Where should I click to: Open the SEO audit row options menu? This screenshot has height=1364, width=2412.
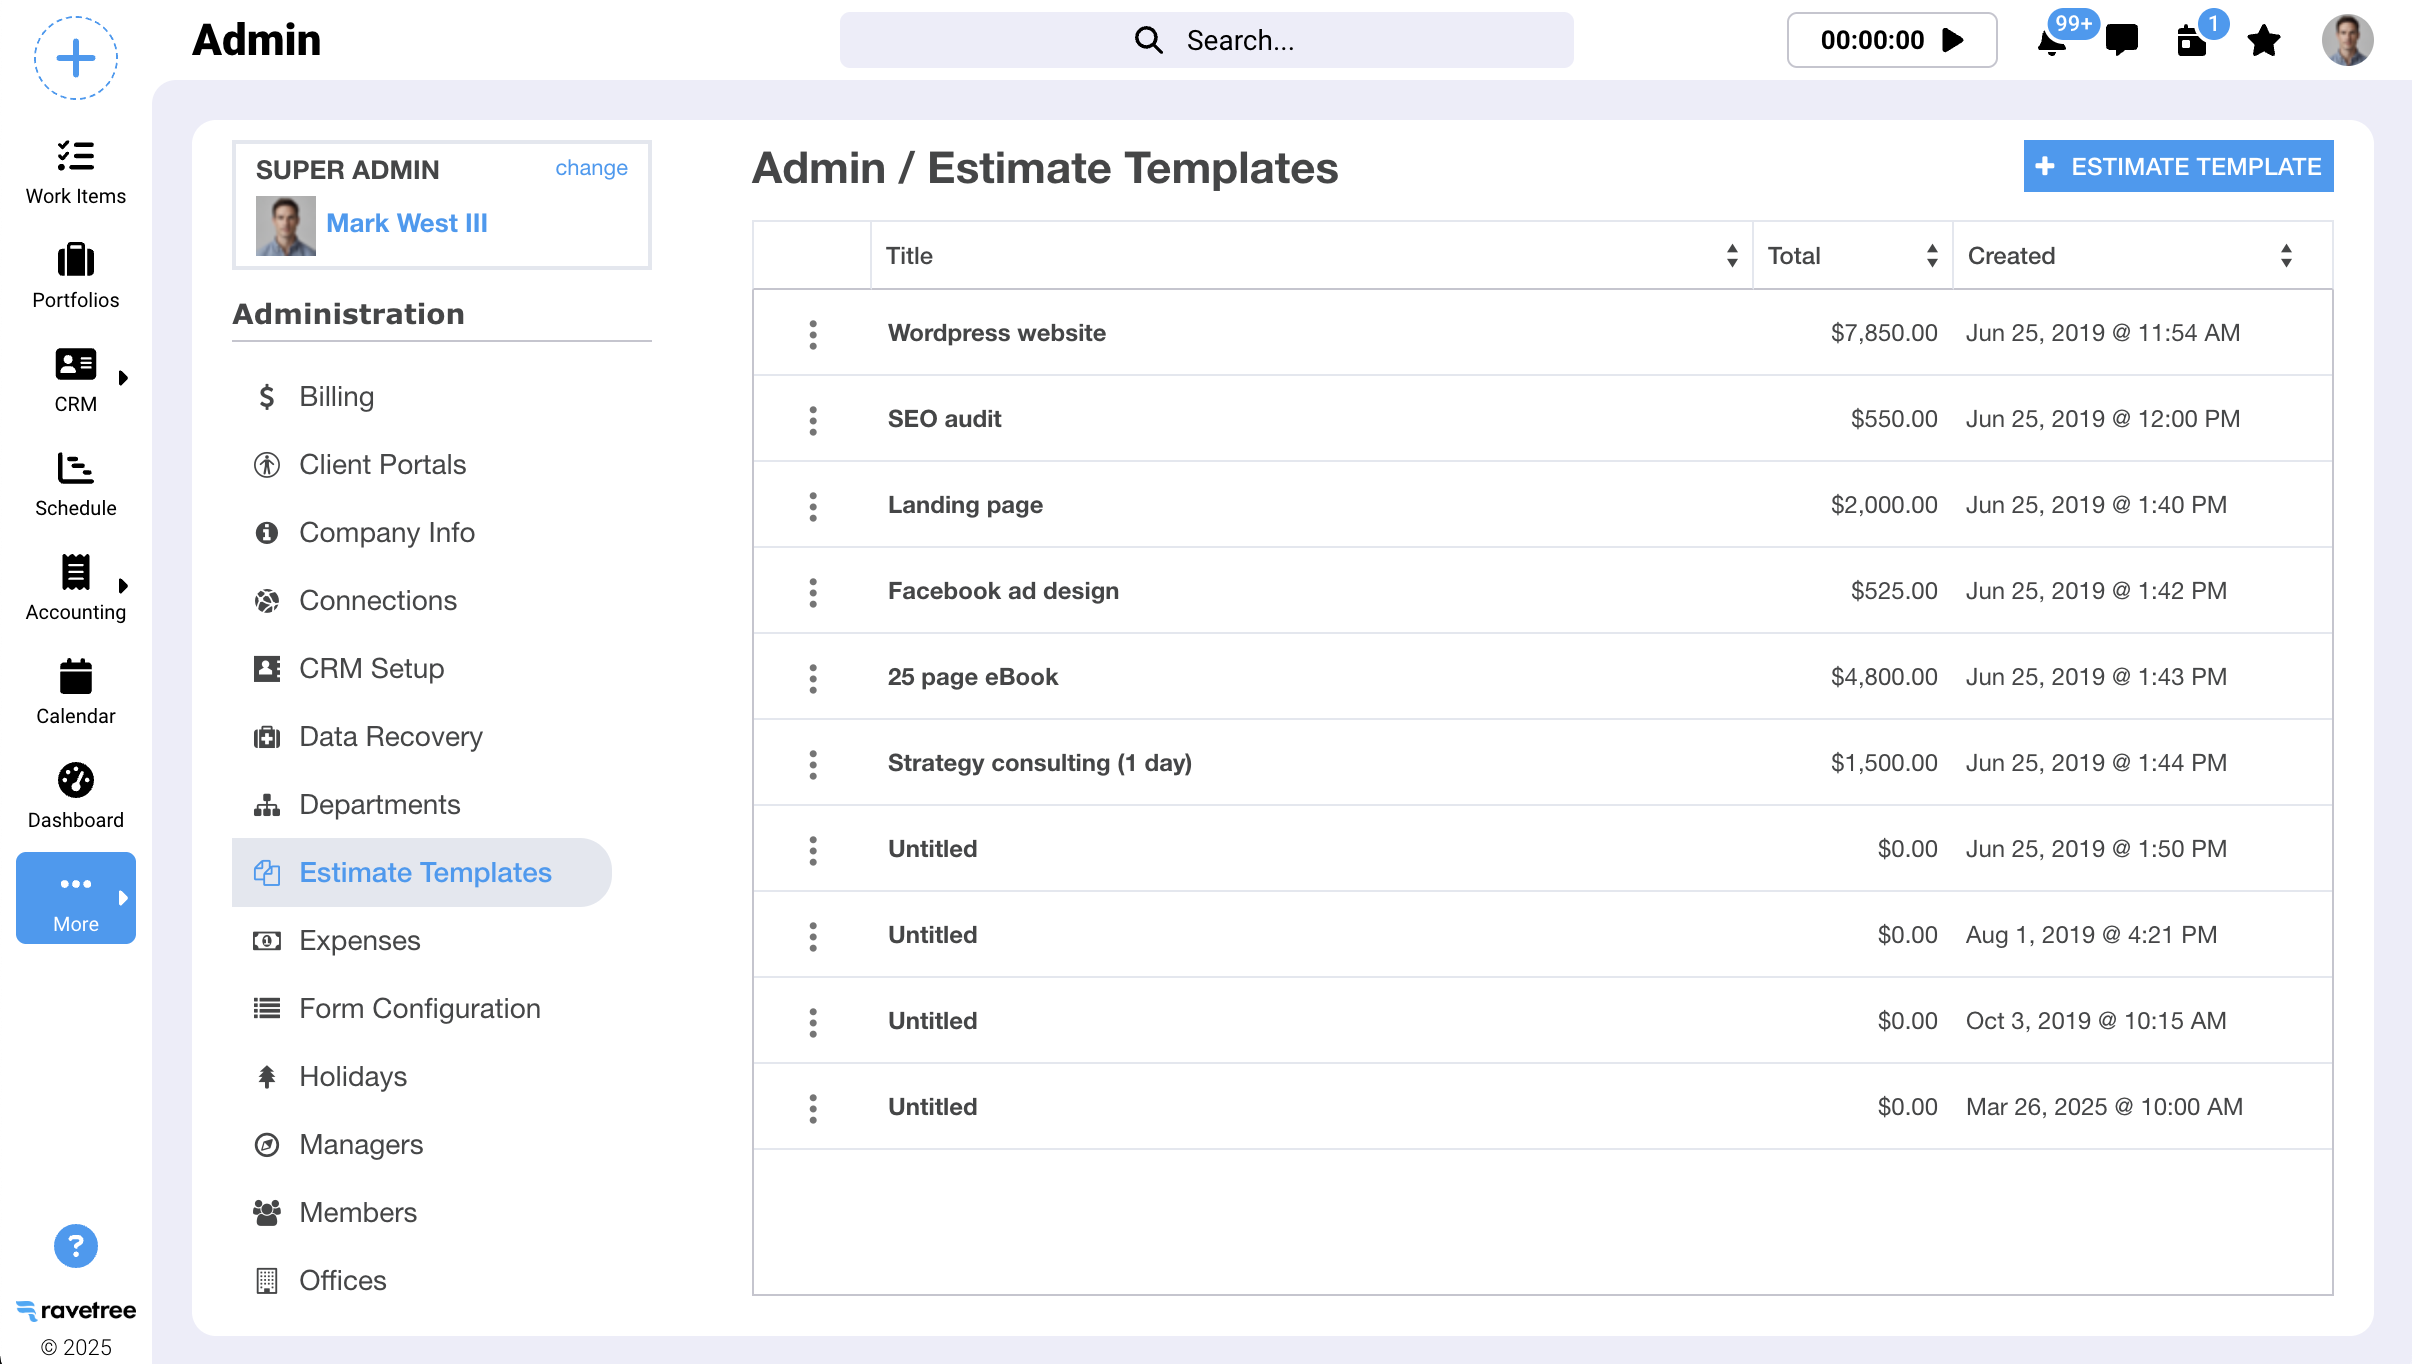point(813,420)
